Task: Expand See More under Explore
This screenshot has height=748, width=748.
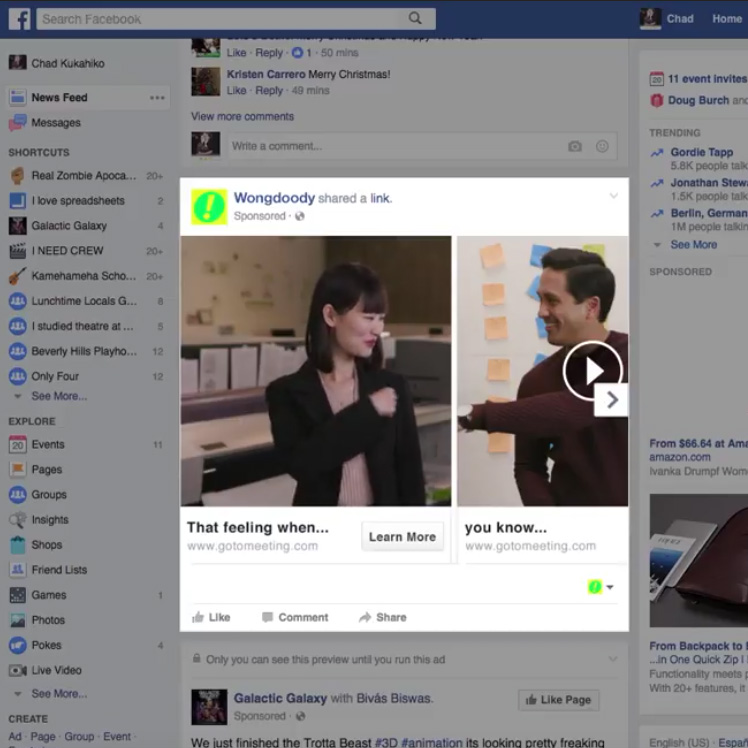Action: 59,694
